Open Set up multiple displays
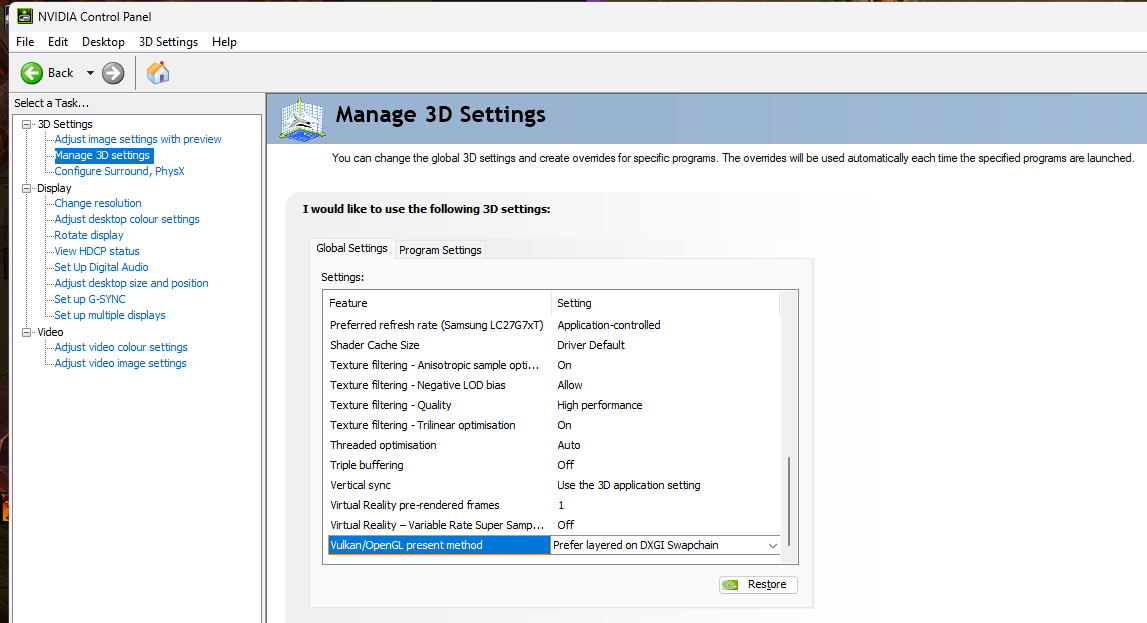Image resolution: width=1147 pixels, height=623 pixels. tap(110, 315)
